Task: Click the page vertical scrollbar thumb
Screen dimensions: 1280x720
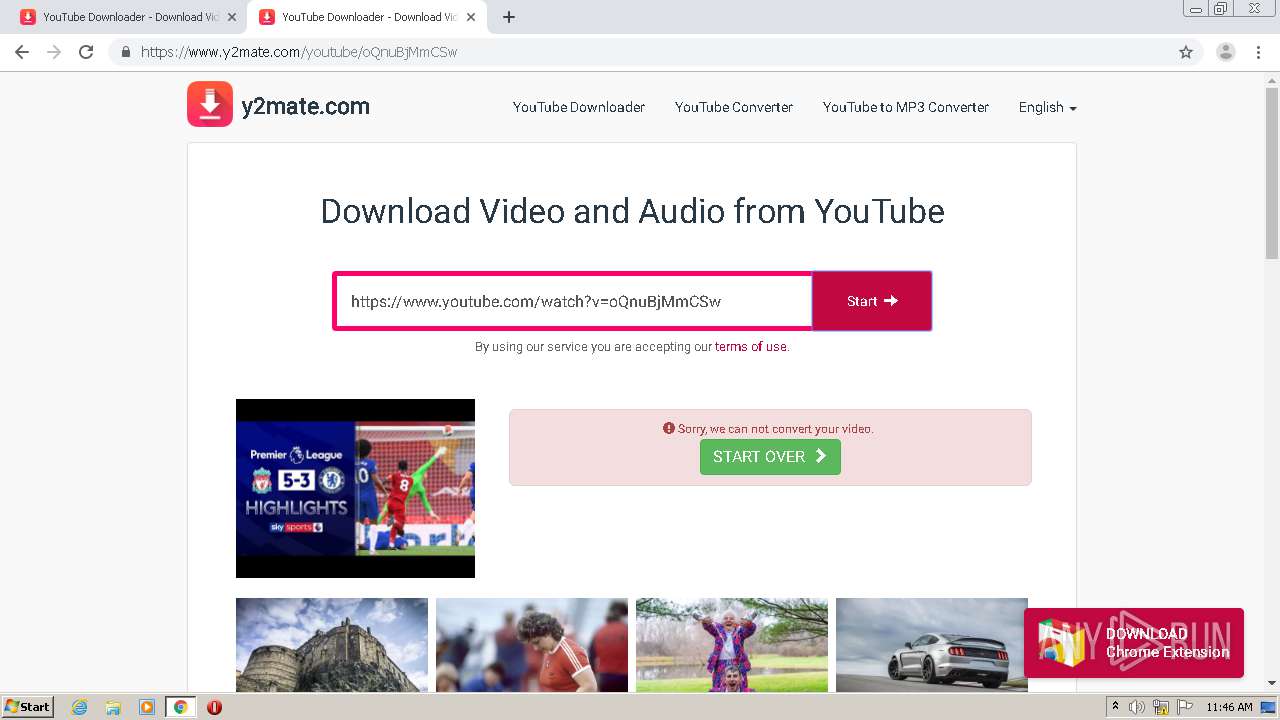Action: coord(1272,173)
